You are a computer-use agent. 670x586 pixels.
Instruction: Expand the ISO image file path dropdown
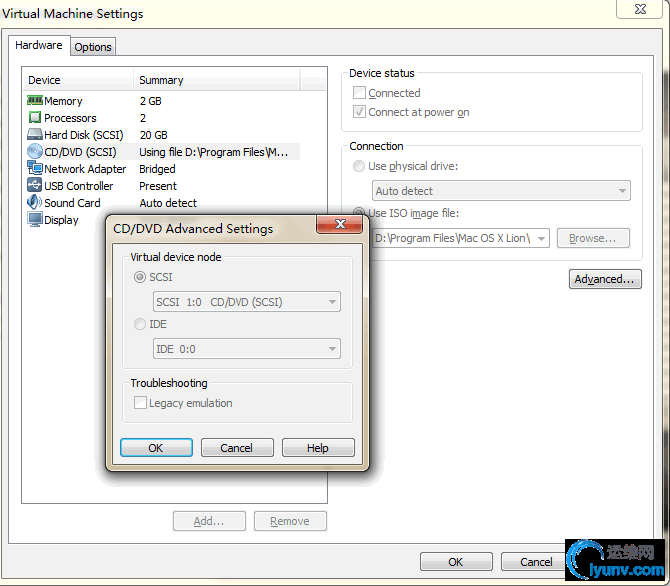(x=542, y=238)
